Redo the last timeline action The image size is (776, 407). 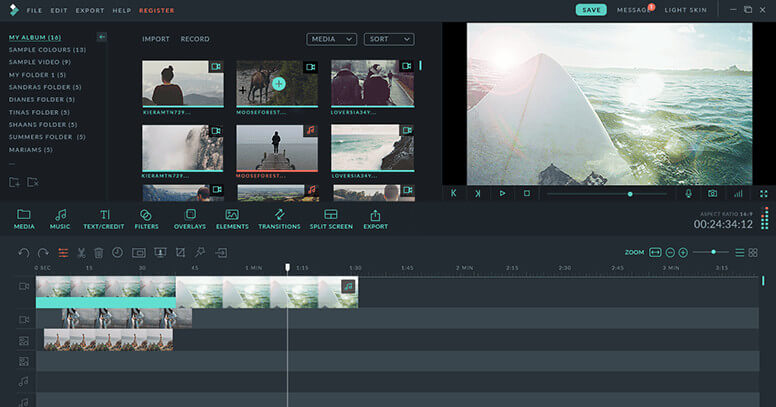pyautogui.click(x=43, y=253)
